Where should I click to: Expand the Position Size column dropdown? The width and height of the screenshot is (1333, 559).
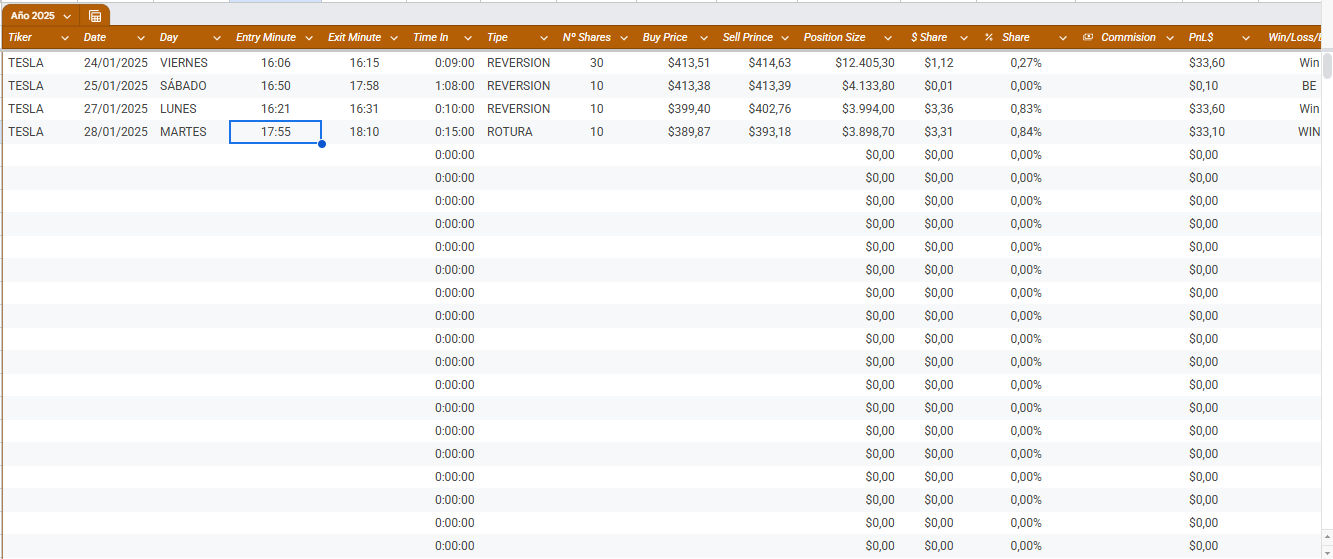[888, 38]
